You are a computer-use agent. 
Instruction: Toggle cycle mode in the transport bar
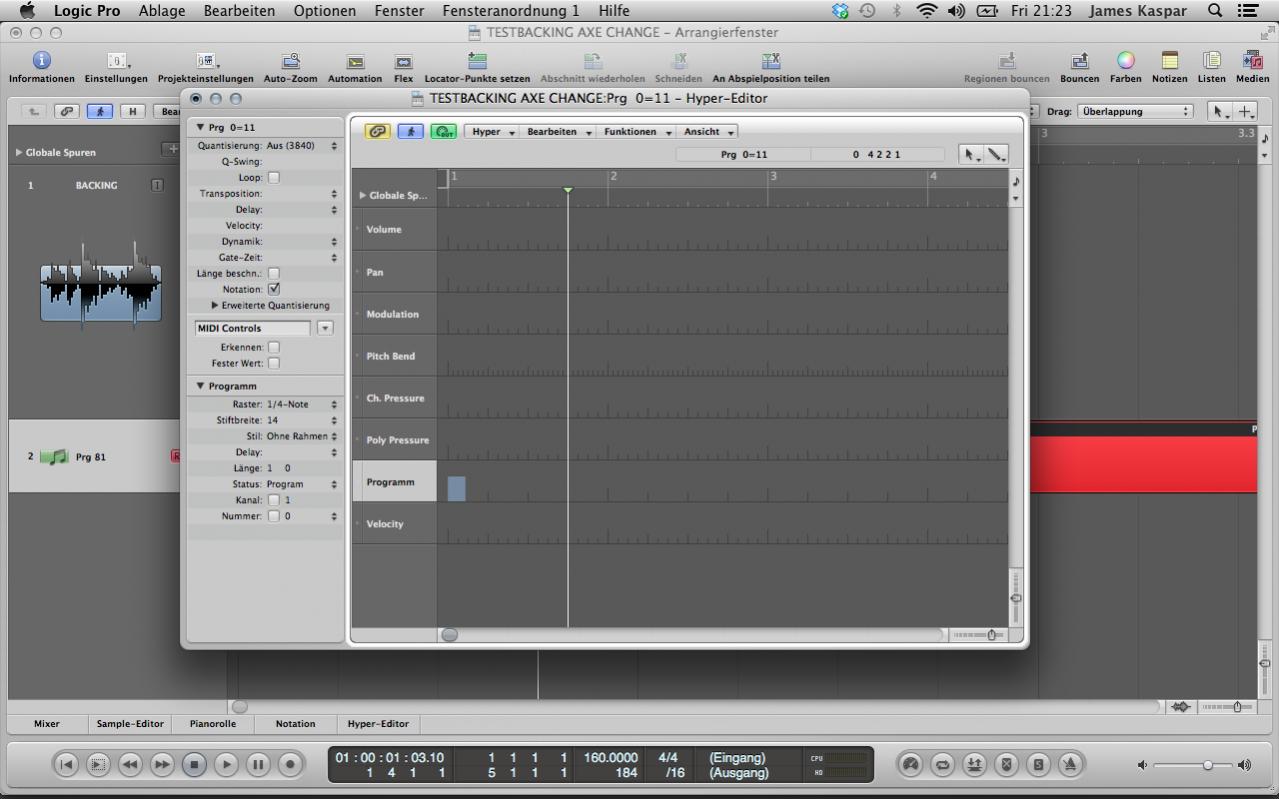(x=942, y=765)
